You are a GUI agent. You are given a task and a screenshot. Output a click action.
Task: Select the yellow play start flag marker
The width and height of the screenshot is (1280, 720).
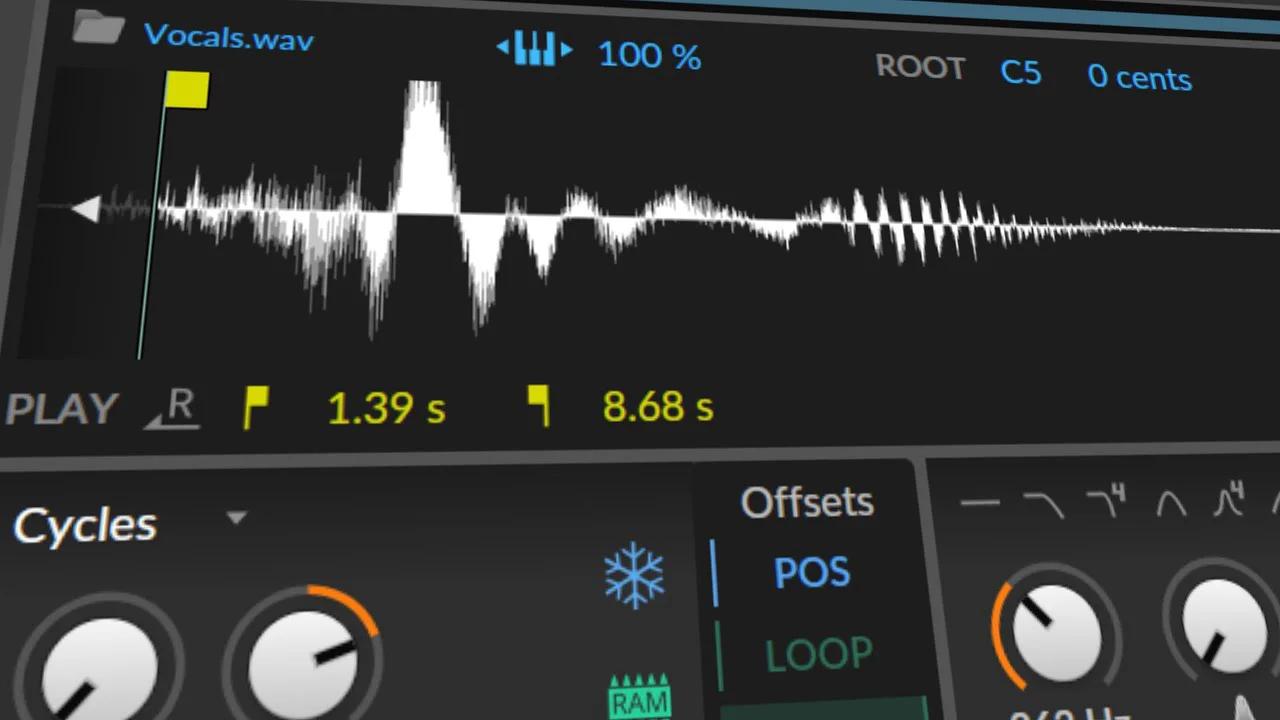pos(187,90)
